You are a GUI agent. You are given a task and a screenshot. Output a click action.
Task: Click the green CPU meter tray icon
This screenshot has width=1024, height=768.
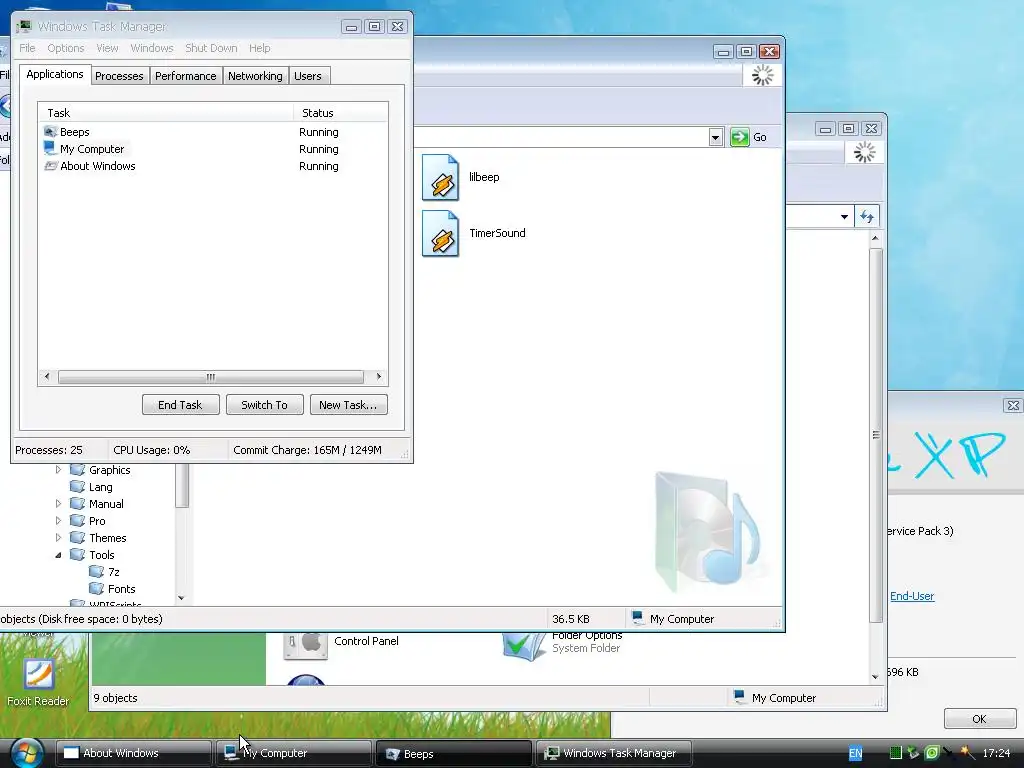pos(896,753)
